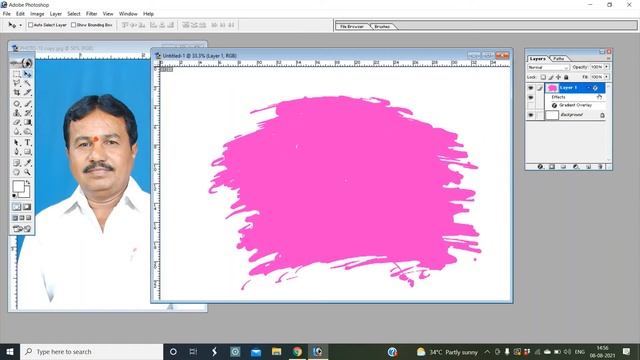Select the Dodge tool

(27, 131)
